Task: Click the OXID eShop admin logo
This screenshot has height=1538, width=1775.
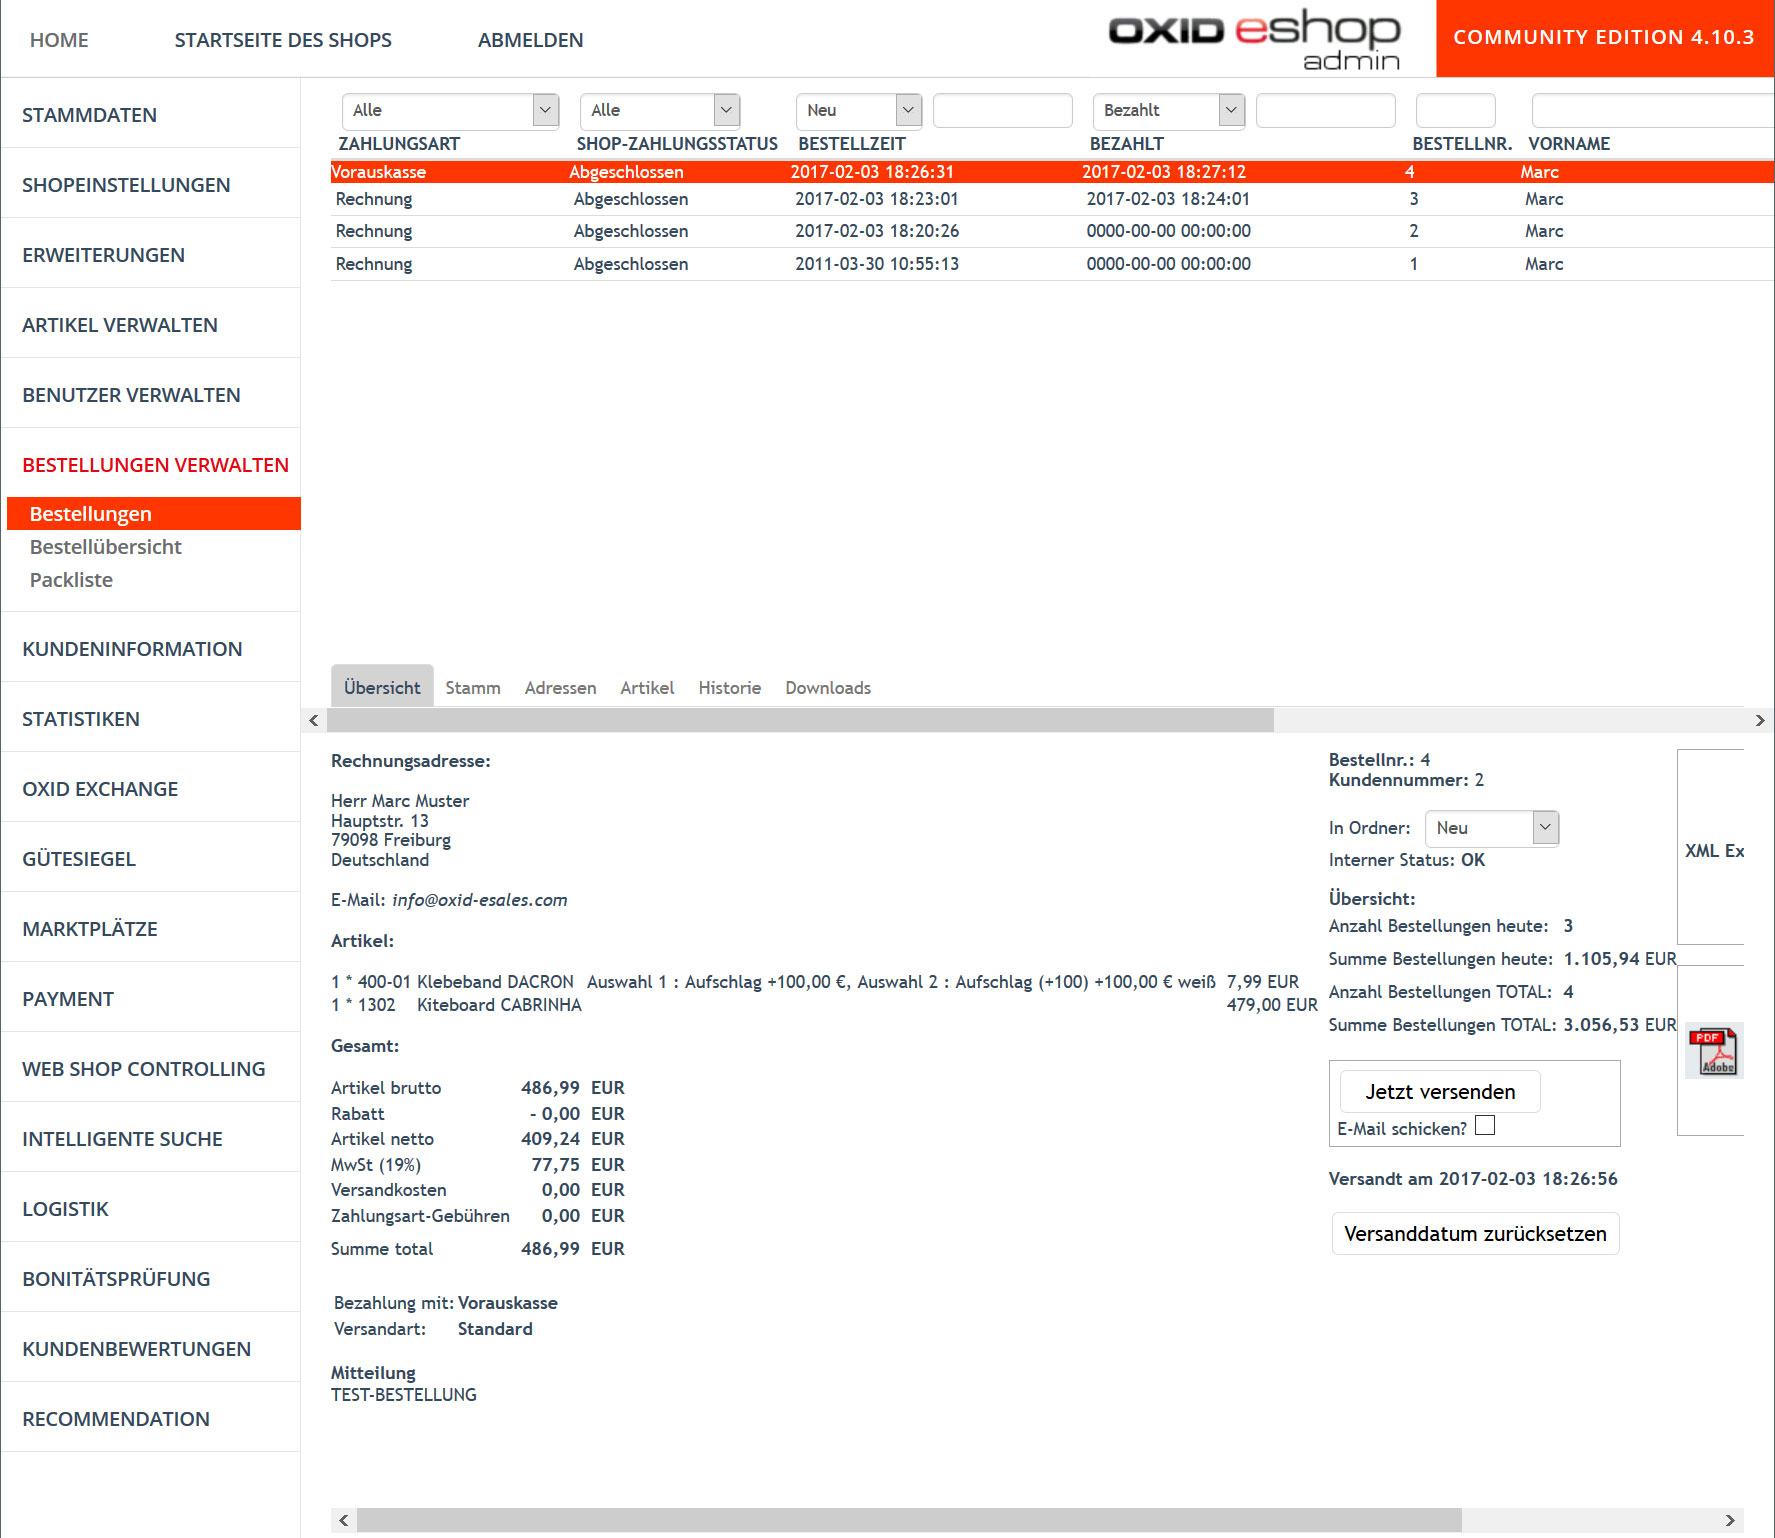Action: tap(1254, 40)
